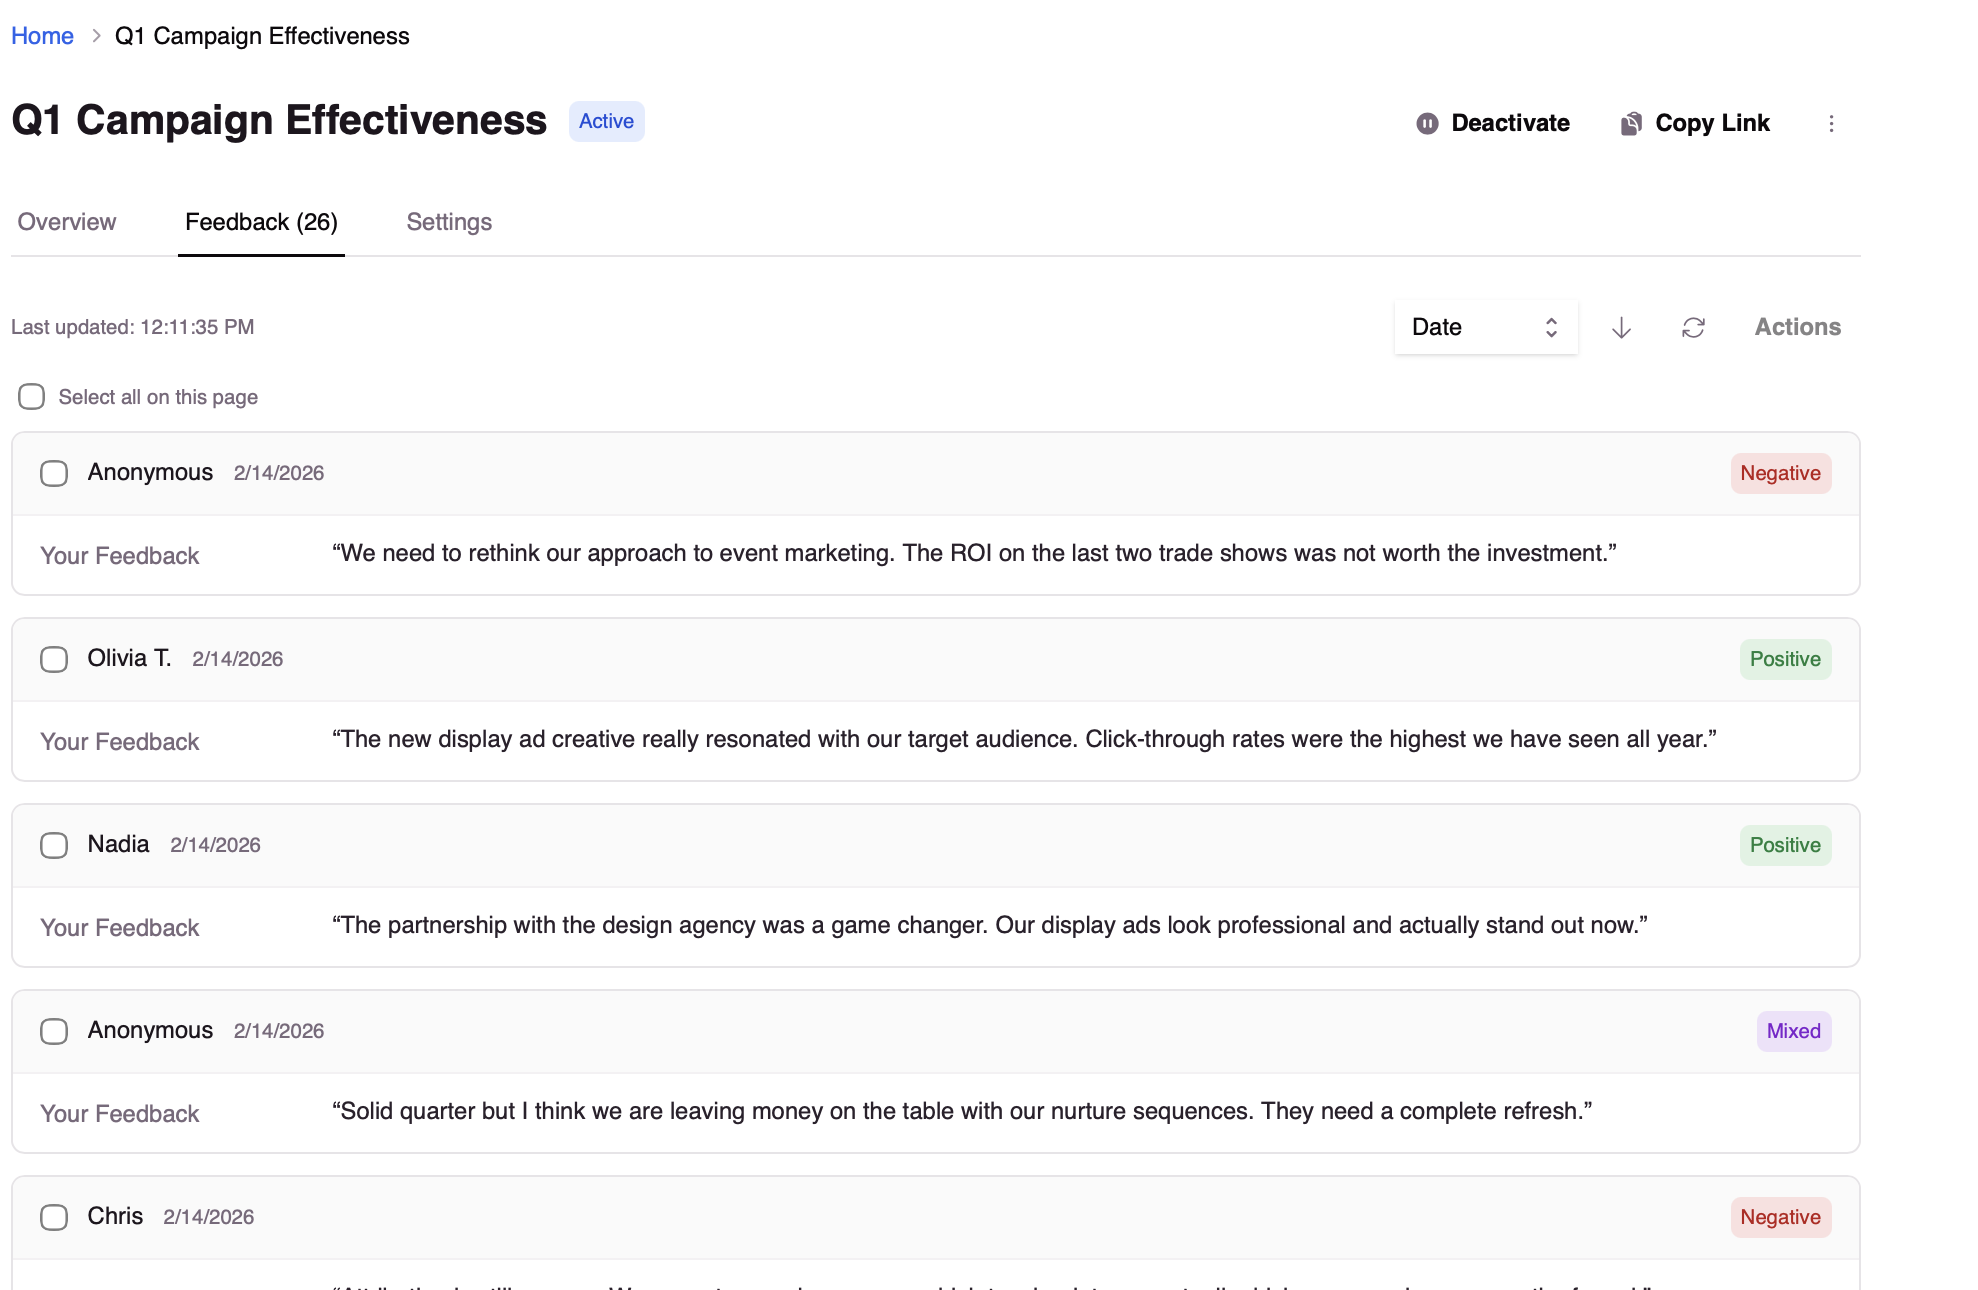The height and width of the screenshot is (1290, 1978).
Task: Click the Negative badge on Chris's entry
Action: coord(1780,1217)
